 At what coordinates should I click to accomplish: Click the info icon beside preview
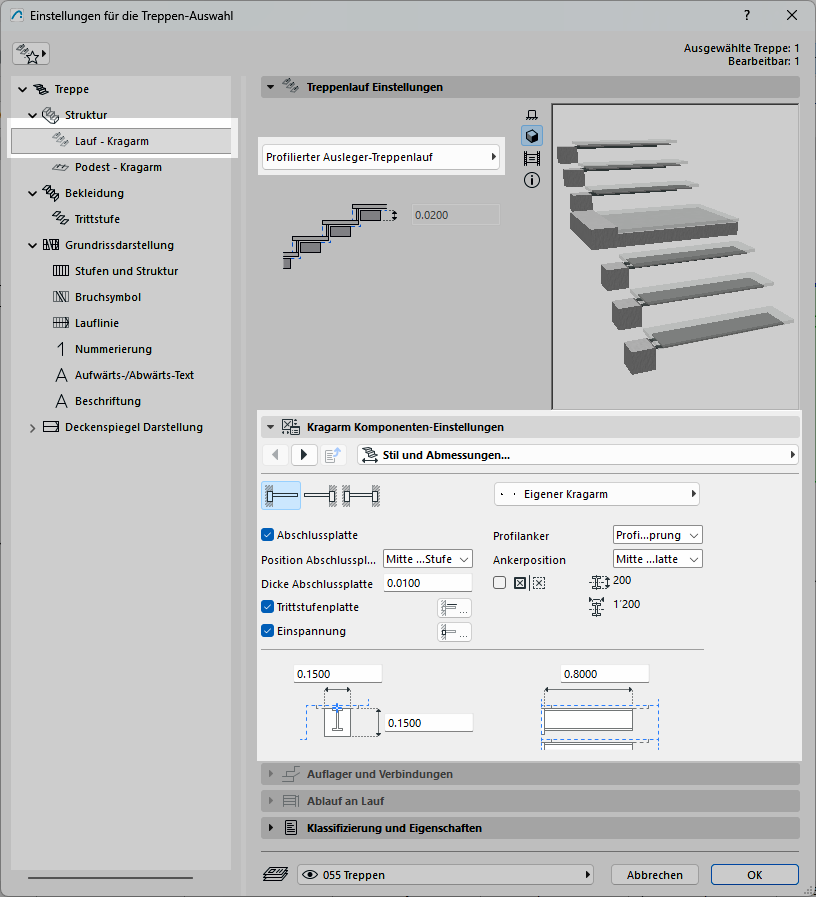(532, 180)
